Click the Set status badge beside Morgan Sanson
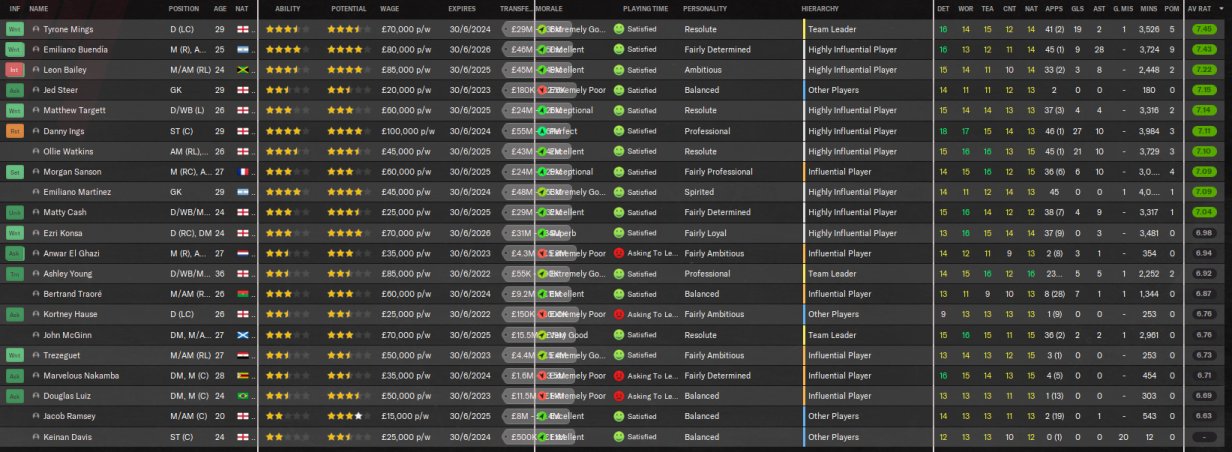 tap(14, 172)
